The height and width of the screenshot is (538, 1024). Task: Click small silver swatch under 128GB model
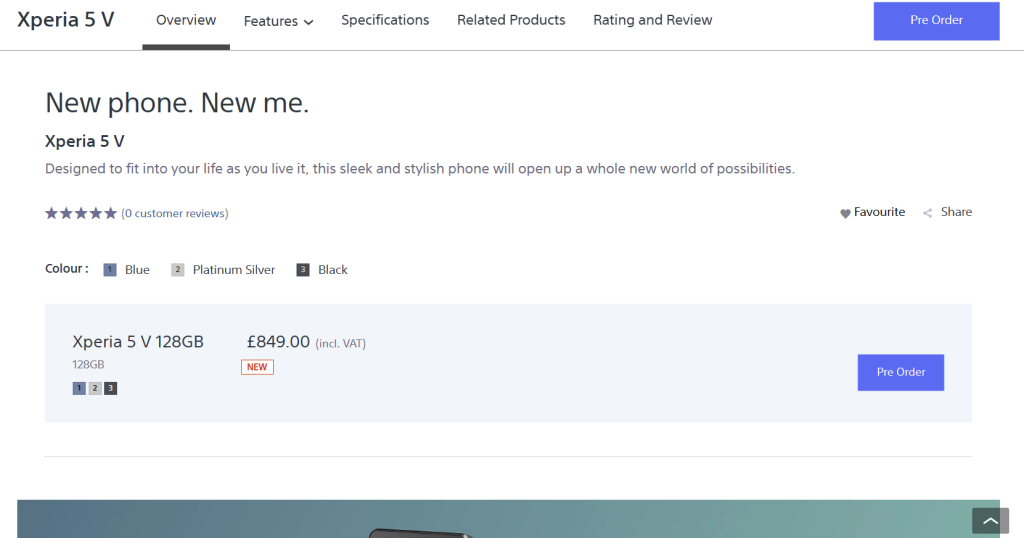coord(95,388)
